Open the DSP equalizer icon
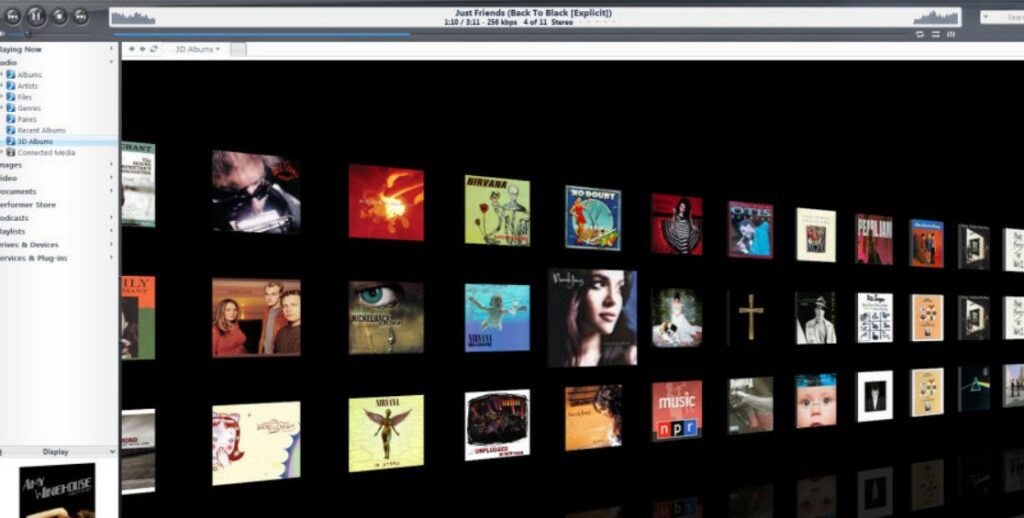This screenshot has width=1024, height=518. click(x=952, y=34)
